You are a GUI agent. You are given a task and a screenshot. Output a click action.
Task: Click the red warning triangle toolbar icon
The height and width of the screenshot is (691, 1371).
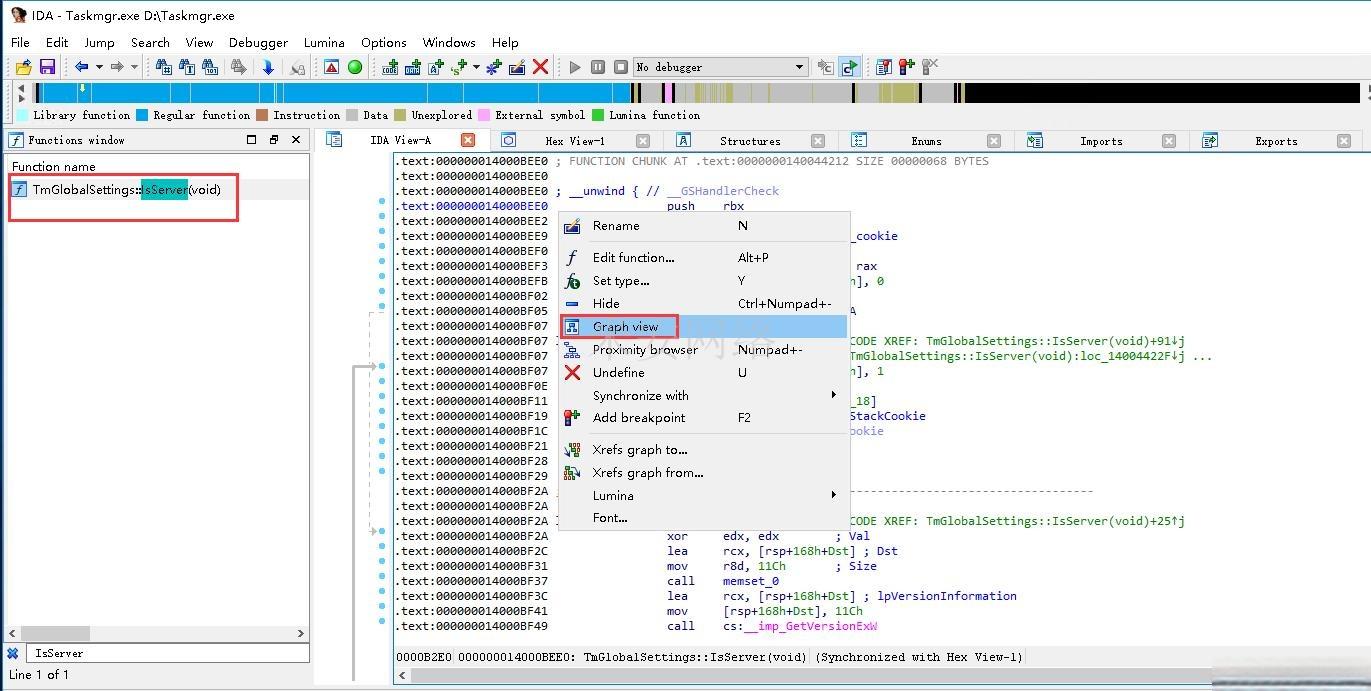coord(331,67)
